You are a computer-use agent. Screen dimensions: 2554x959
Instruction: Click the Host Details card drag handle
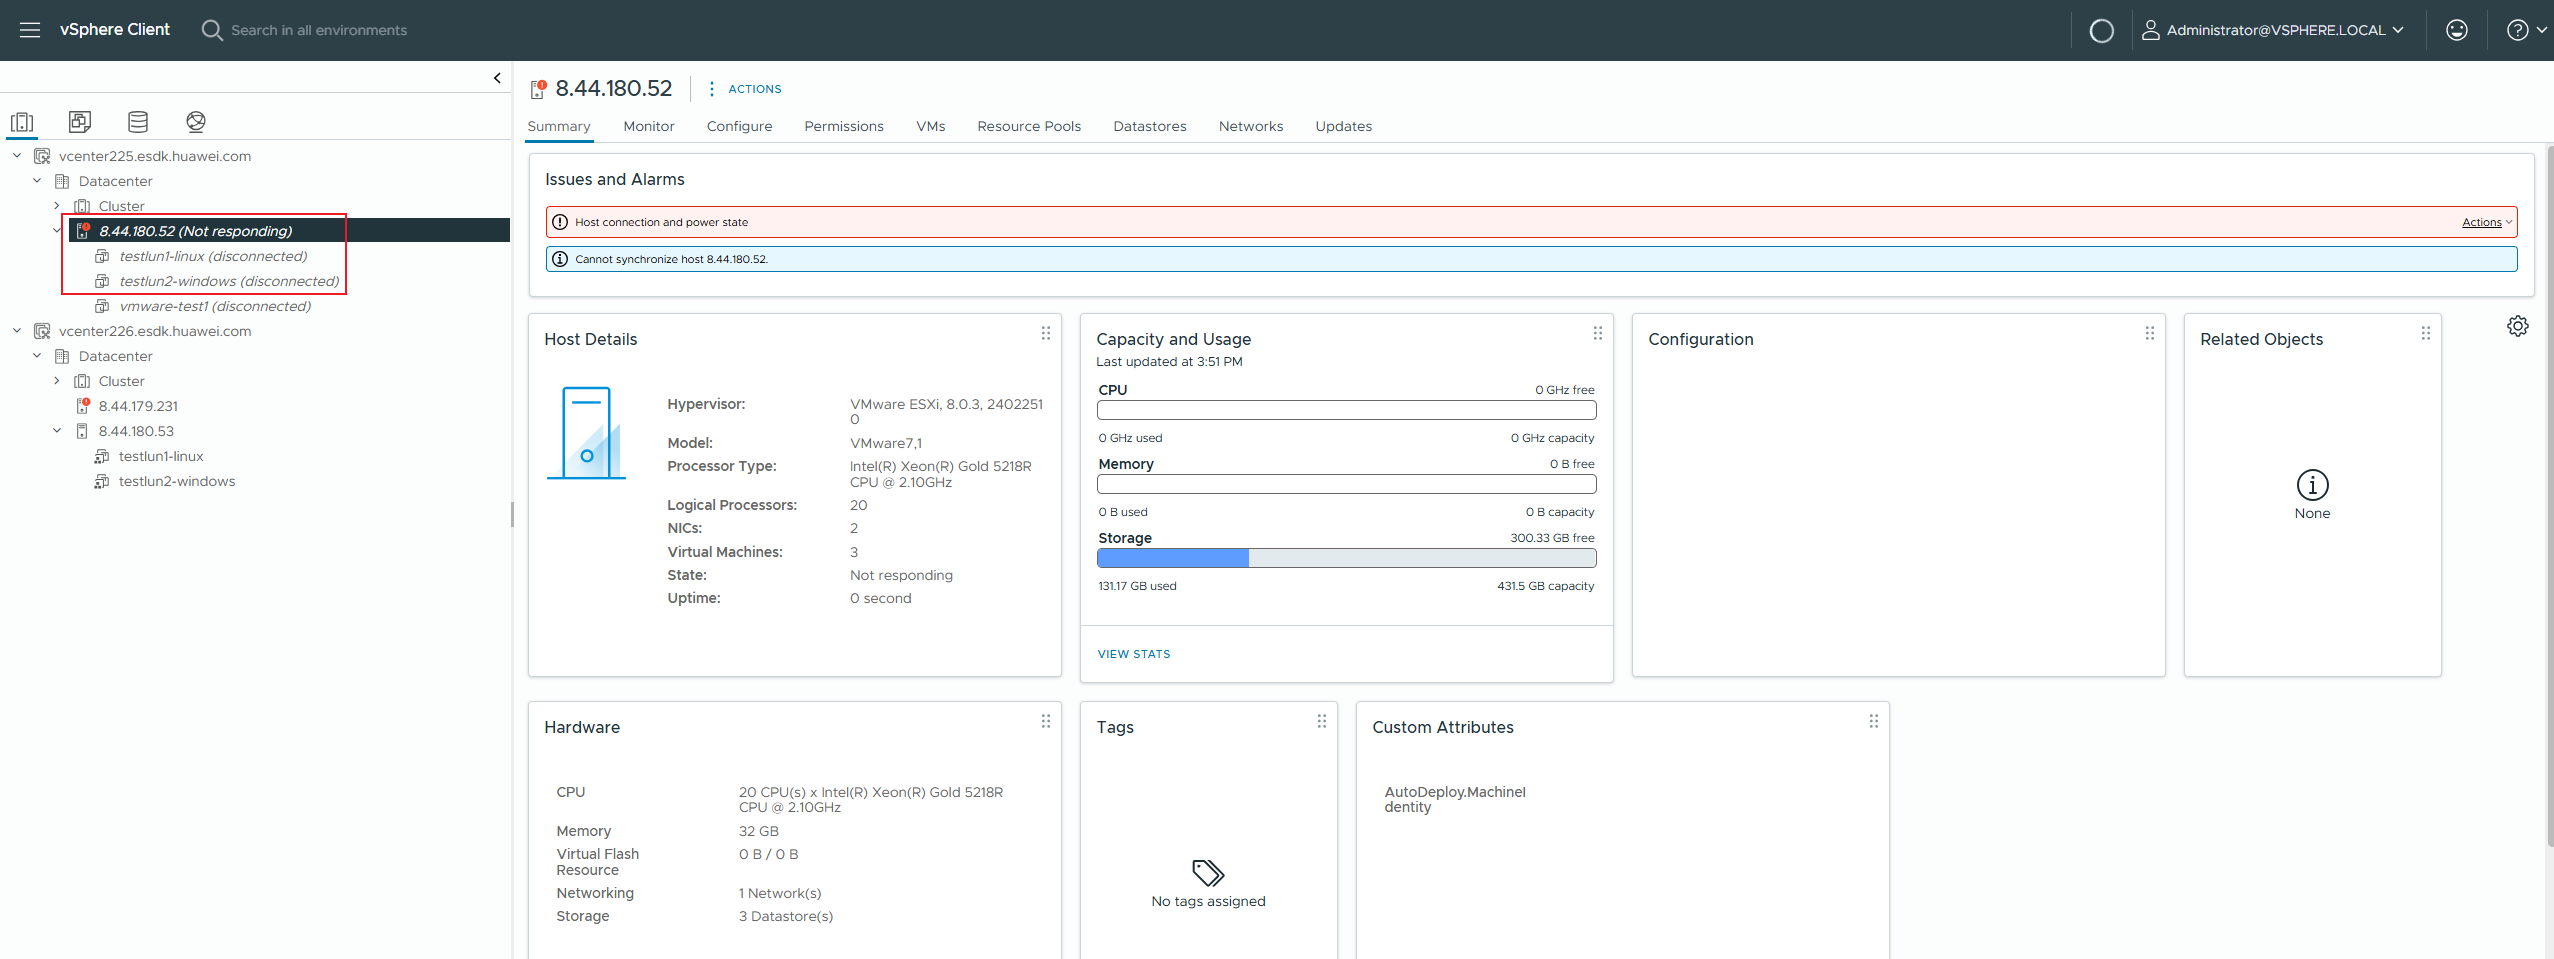1046,333
